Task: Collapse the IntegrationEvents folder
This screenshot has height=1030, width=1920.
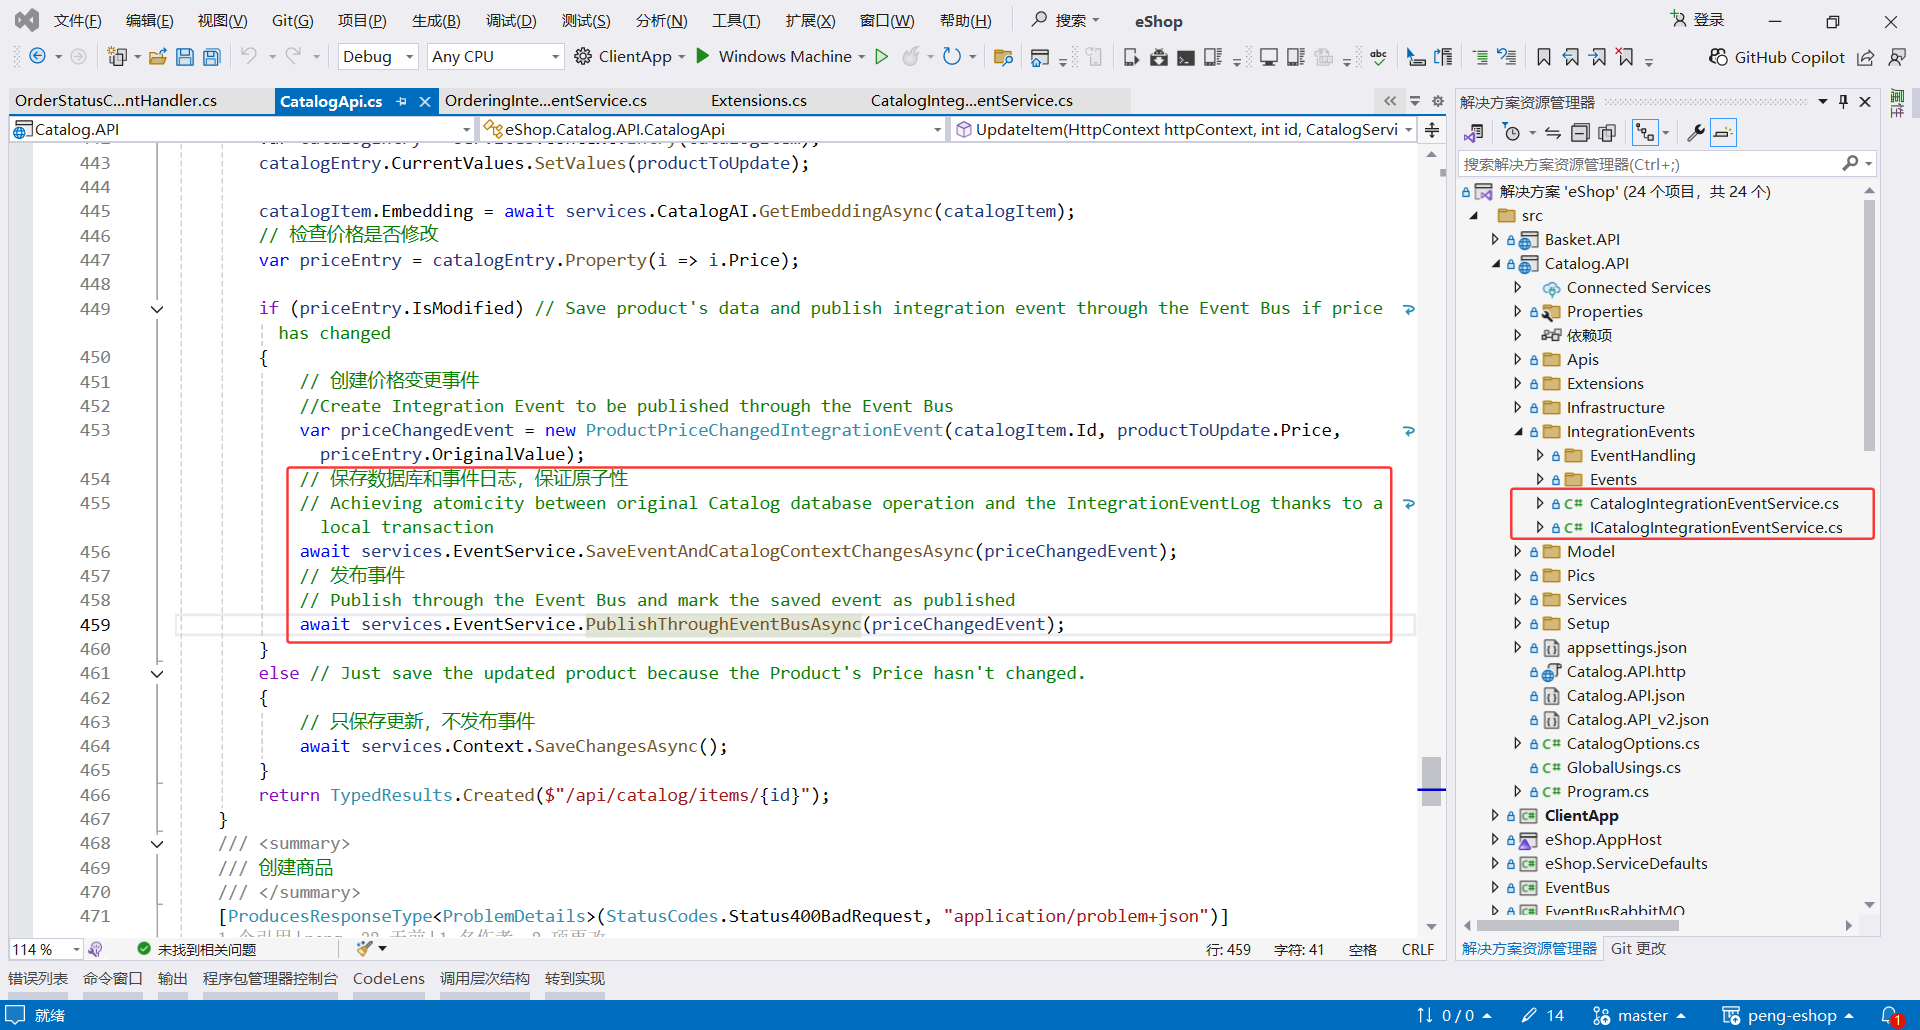Action: (x=1518, y=432)
